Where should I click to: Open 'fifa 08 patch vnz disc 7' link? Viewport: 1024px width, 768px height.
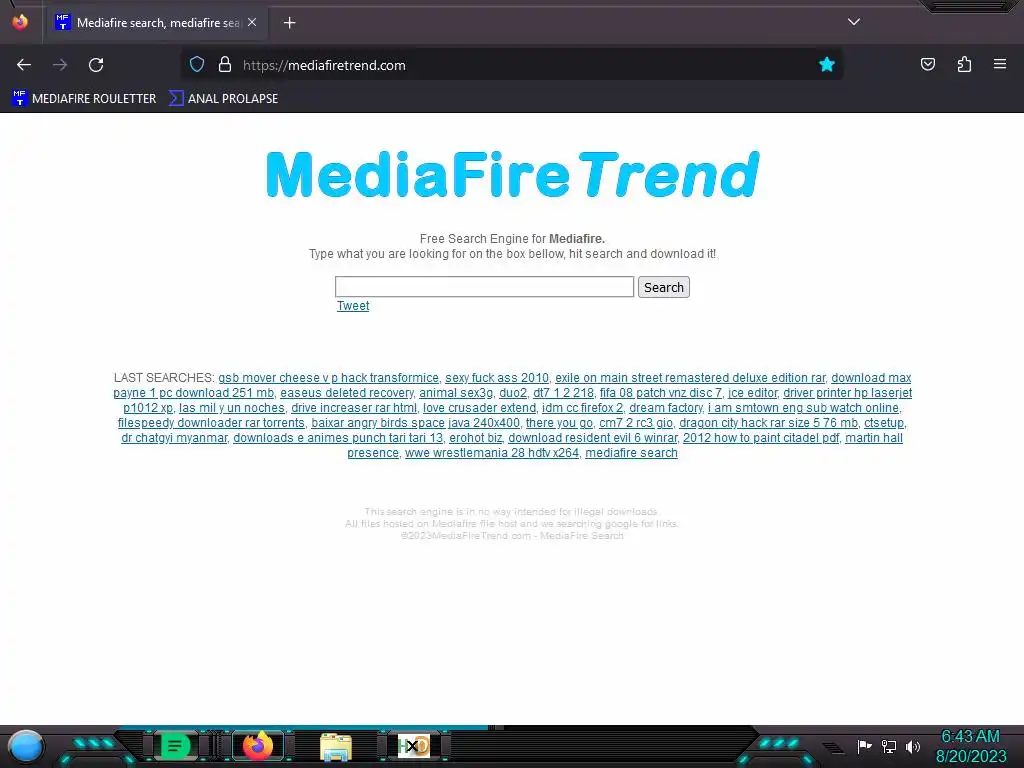point(661,392)
